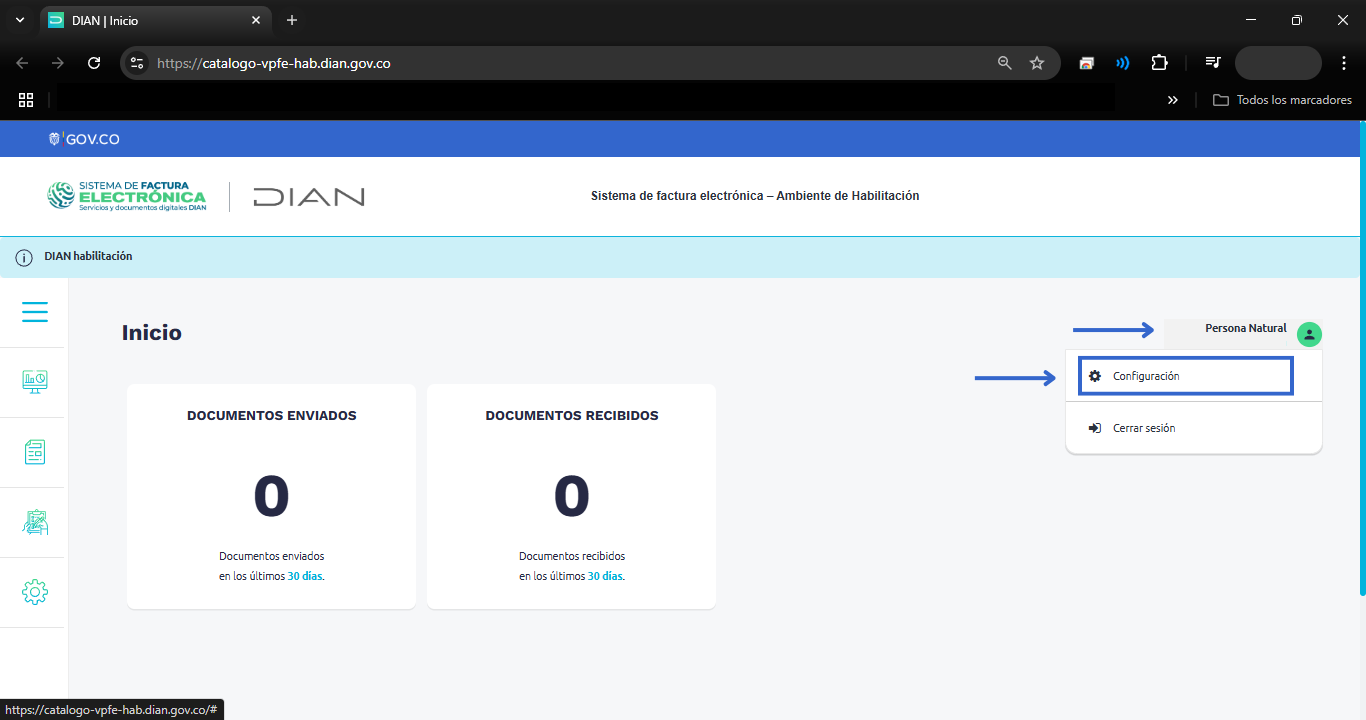Click the clipboard signing icon in the sidebar
Screen dimensions: 1366x720
pyautogui.click(x=35, y=522)
